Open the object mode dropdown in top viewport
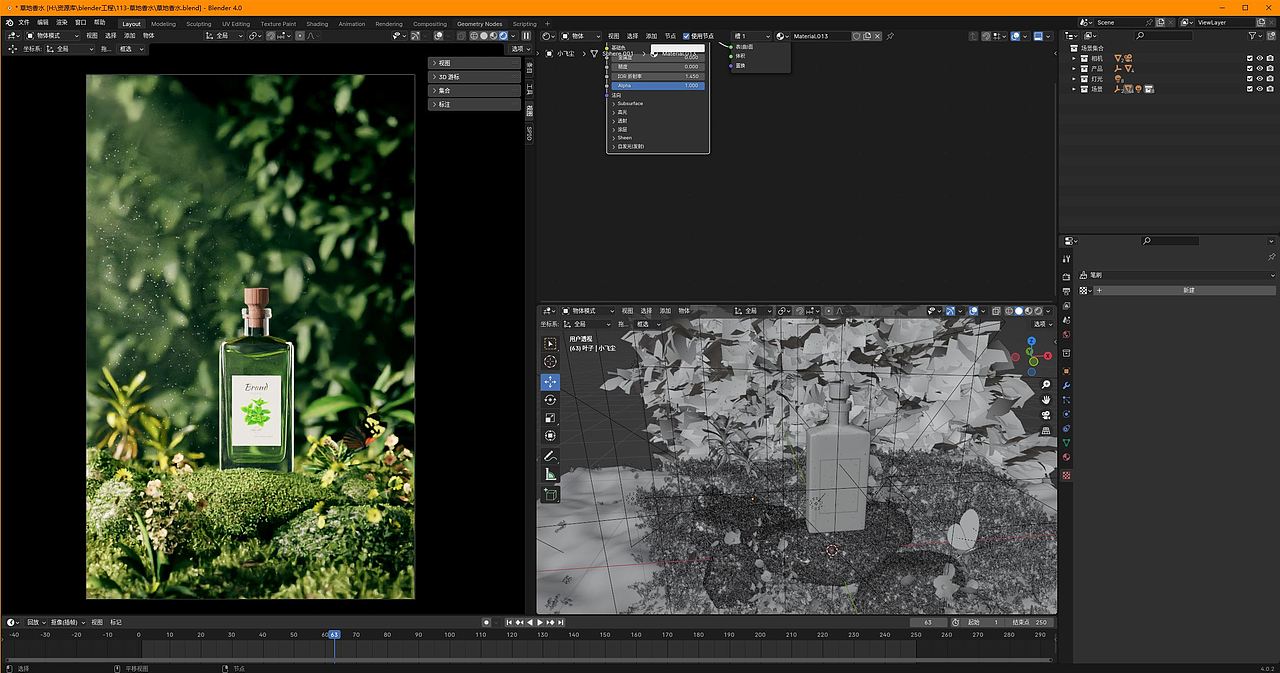The height and width of the screenshot is (673, 1280). coord(50,36)
